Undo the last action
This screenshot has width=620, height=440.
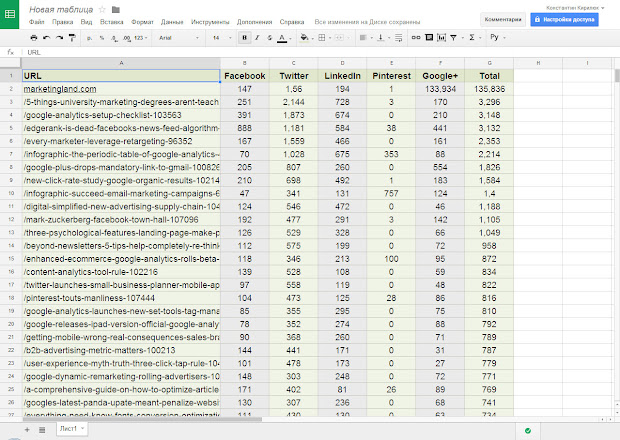[x=47, y=37]
